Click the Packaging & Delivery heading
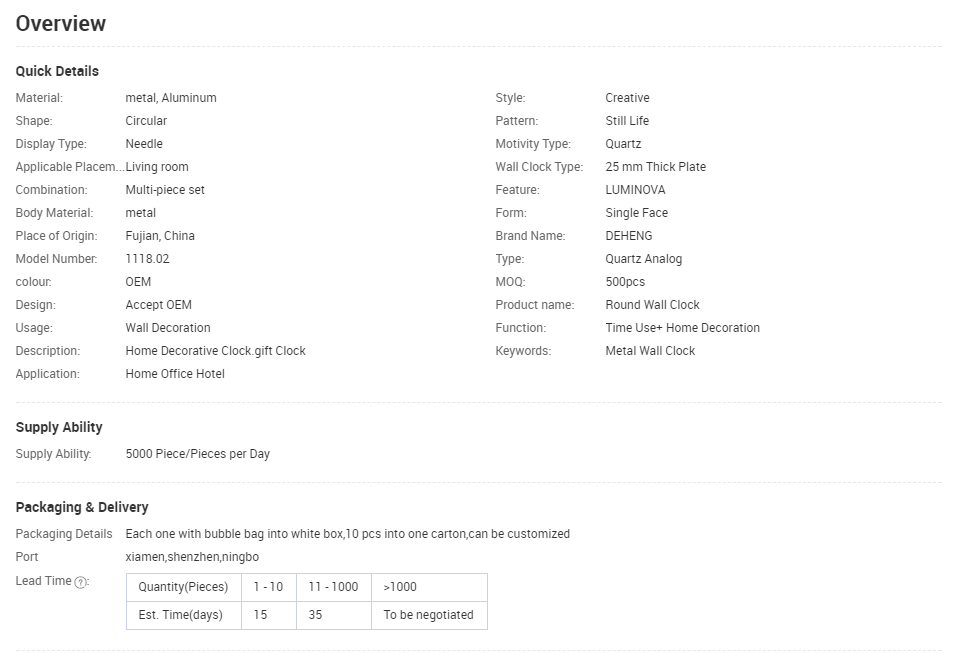This screenshot has width=958, height=653. [82, 507]
